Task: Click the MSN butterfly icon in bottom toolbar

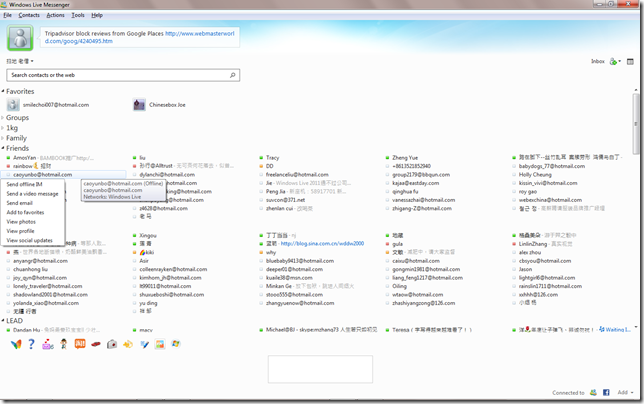Action: pyautogui.click(x=16, y=344)
